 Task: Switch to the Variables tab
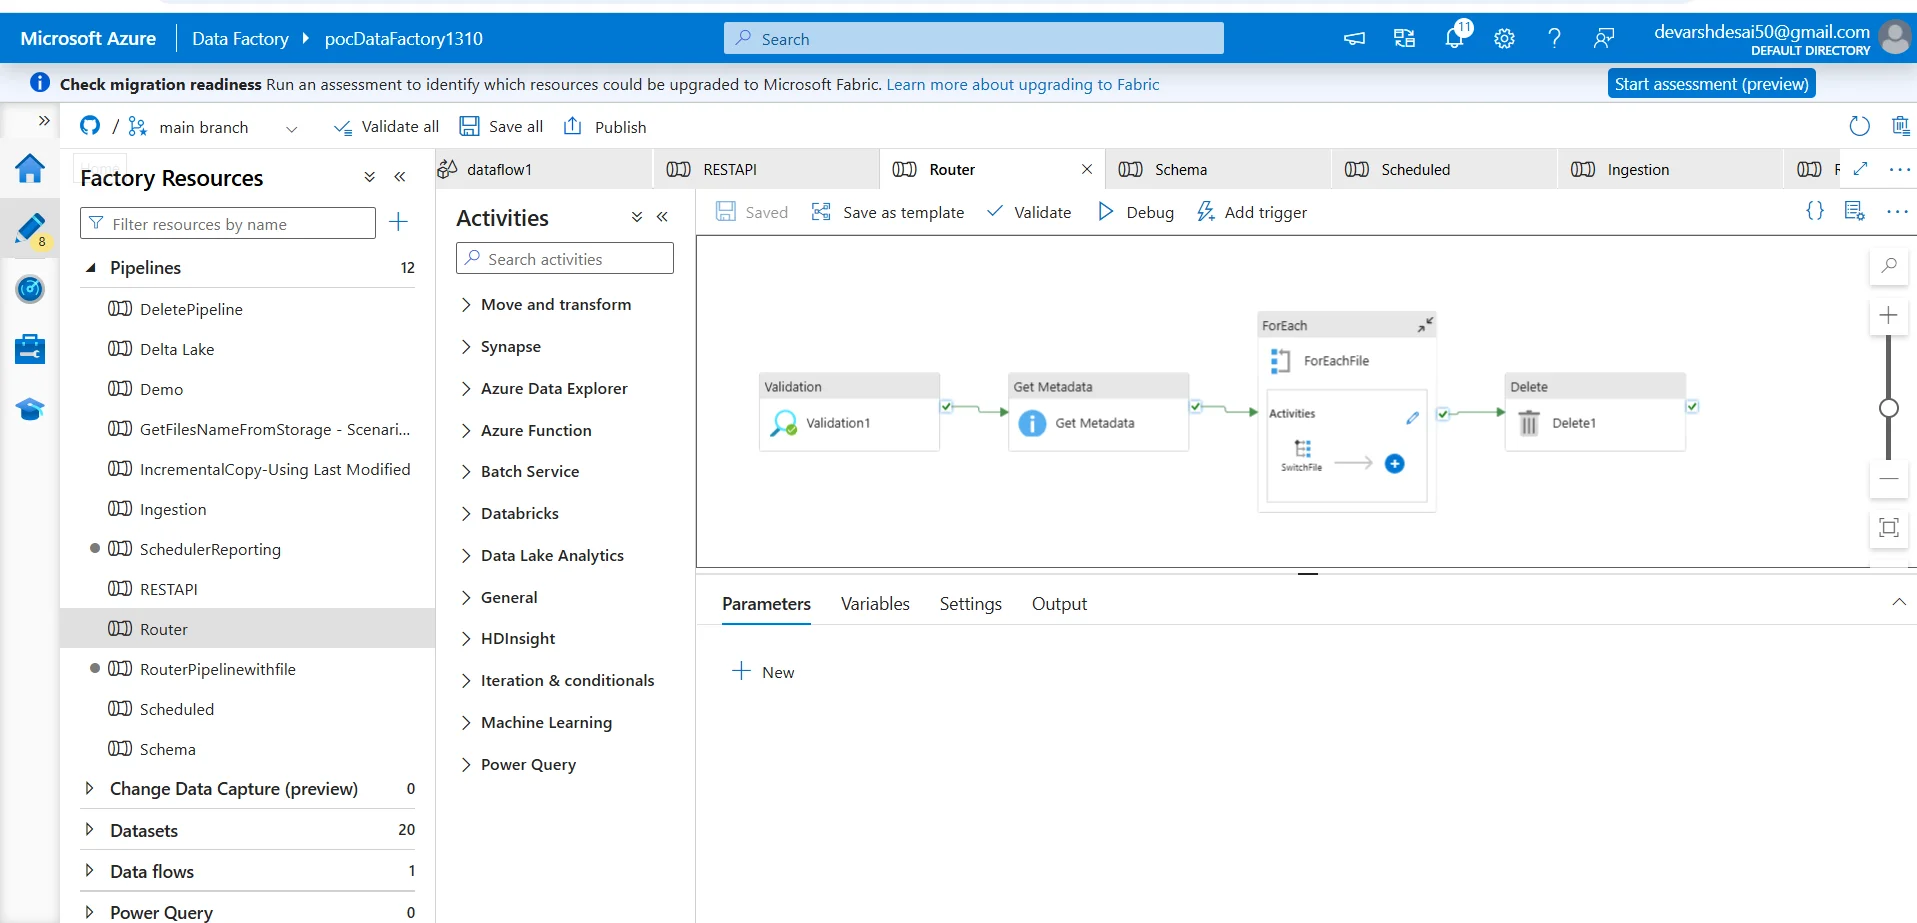coord(874,604)
